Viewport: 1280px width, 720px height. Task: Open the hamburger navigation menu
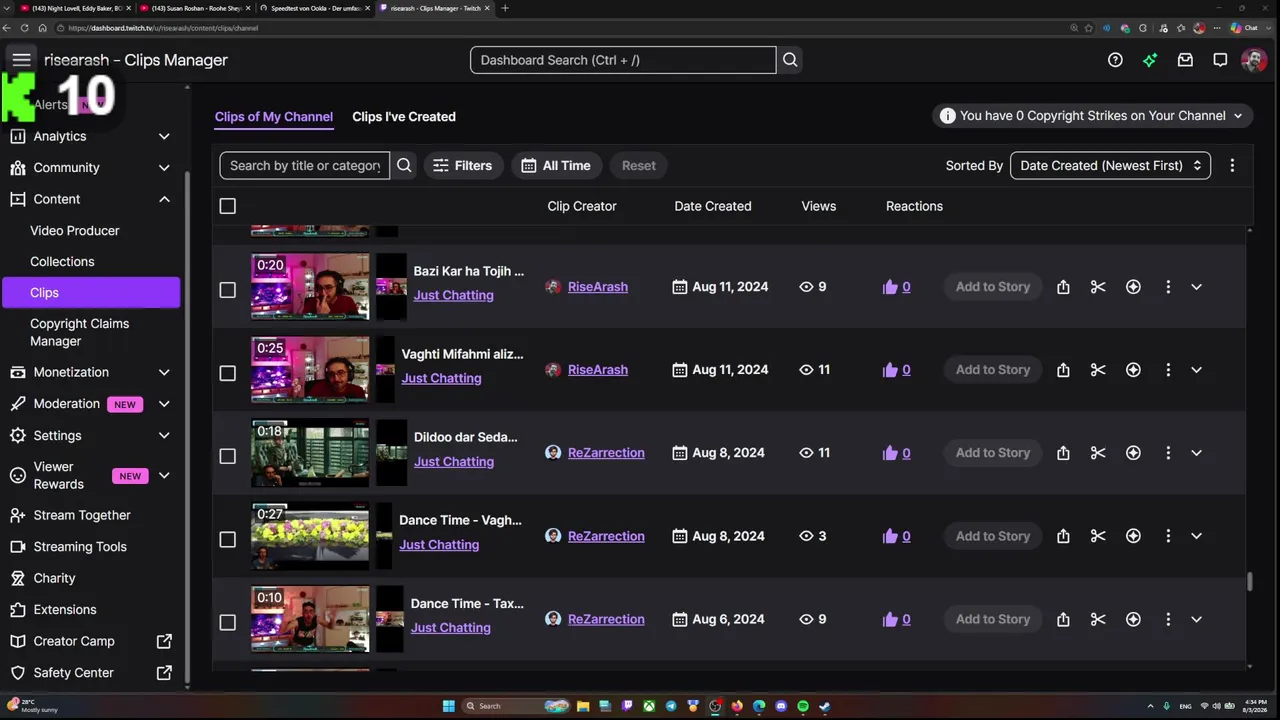click(21, 60)
